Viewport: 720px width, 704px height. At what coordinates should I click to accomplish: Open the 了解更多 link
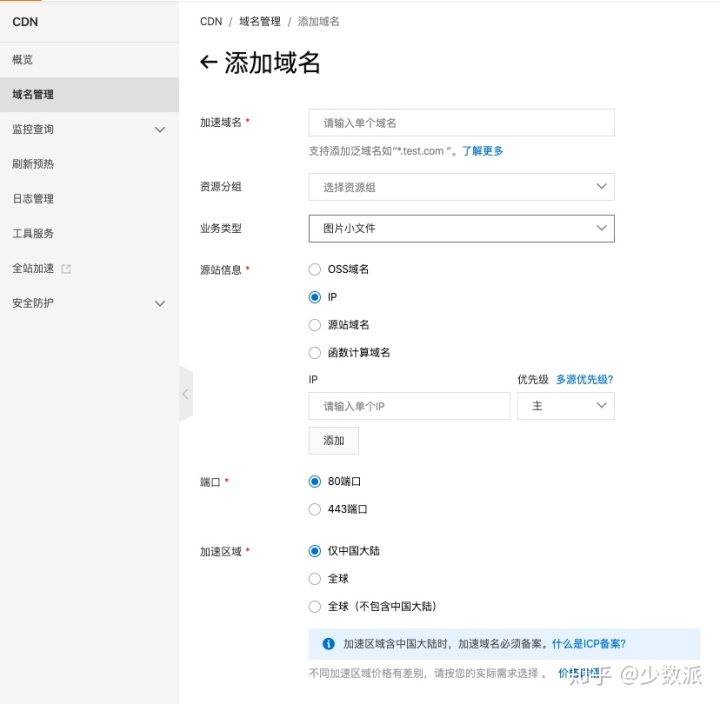482,151
